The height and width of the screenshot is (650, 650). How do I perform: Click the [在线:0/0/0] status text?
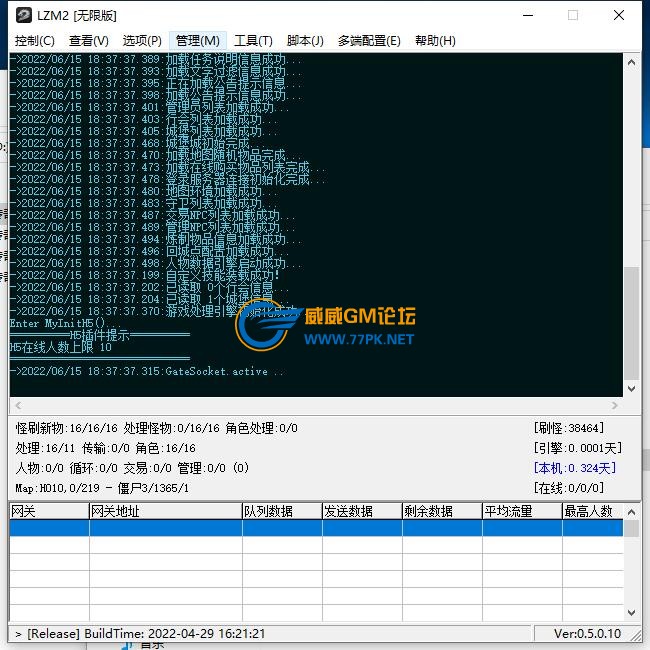click(x=569, y=488)
